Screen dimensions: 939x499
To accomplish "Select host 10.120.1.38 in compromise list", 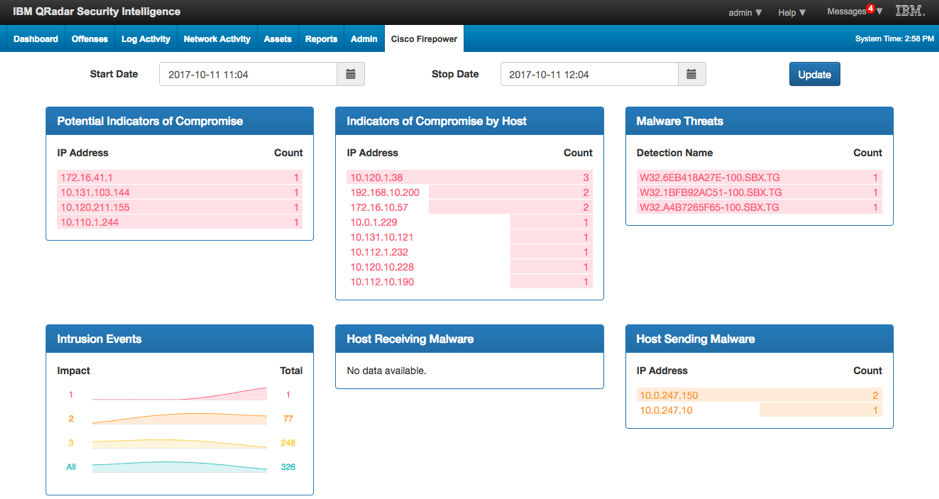I will [x=376, y=177].
